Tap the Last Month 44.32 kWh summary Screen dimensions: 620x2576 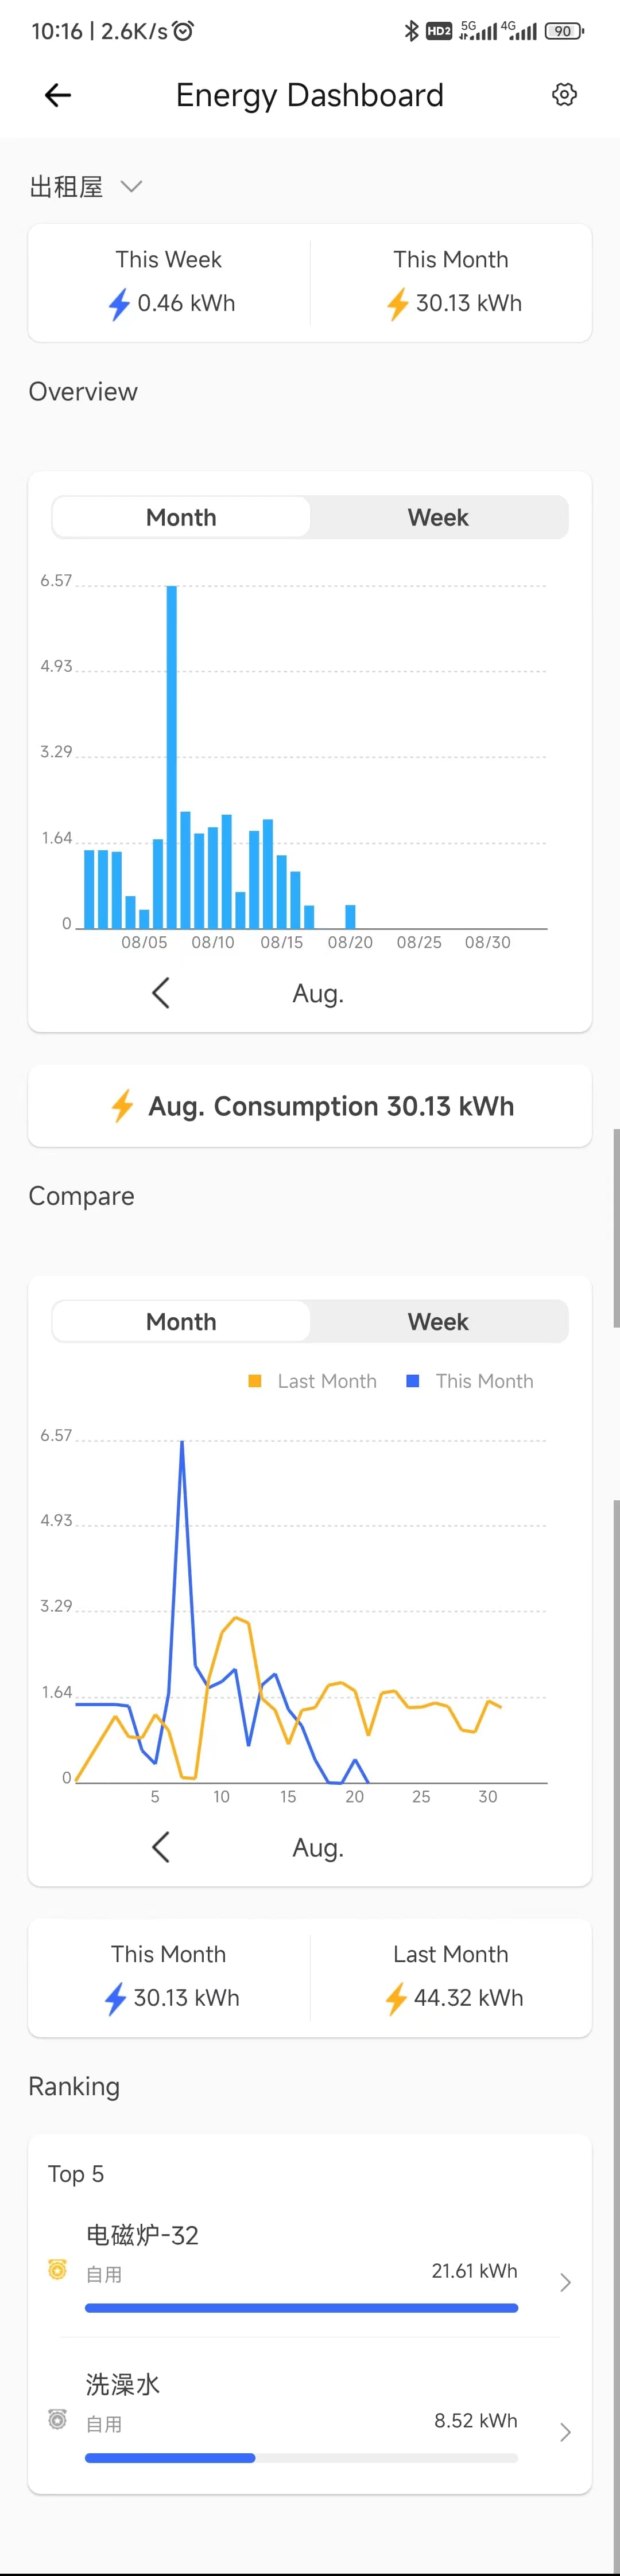pyautogui.click(x=451, y=1977)
